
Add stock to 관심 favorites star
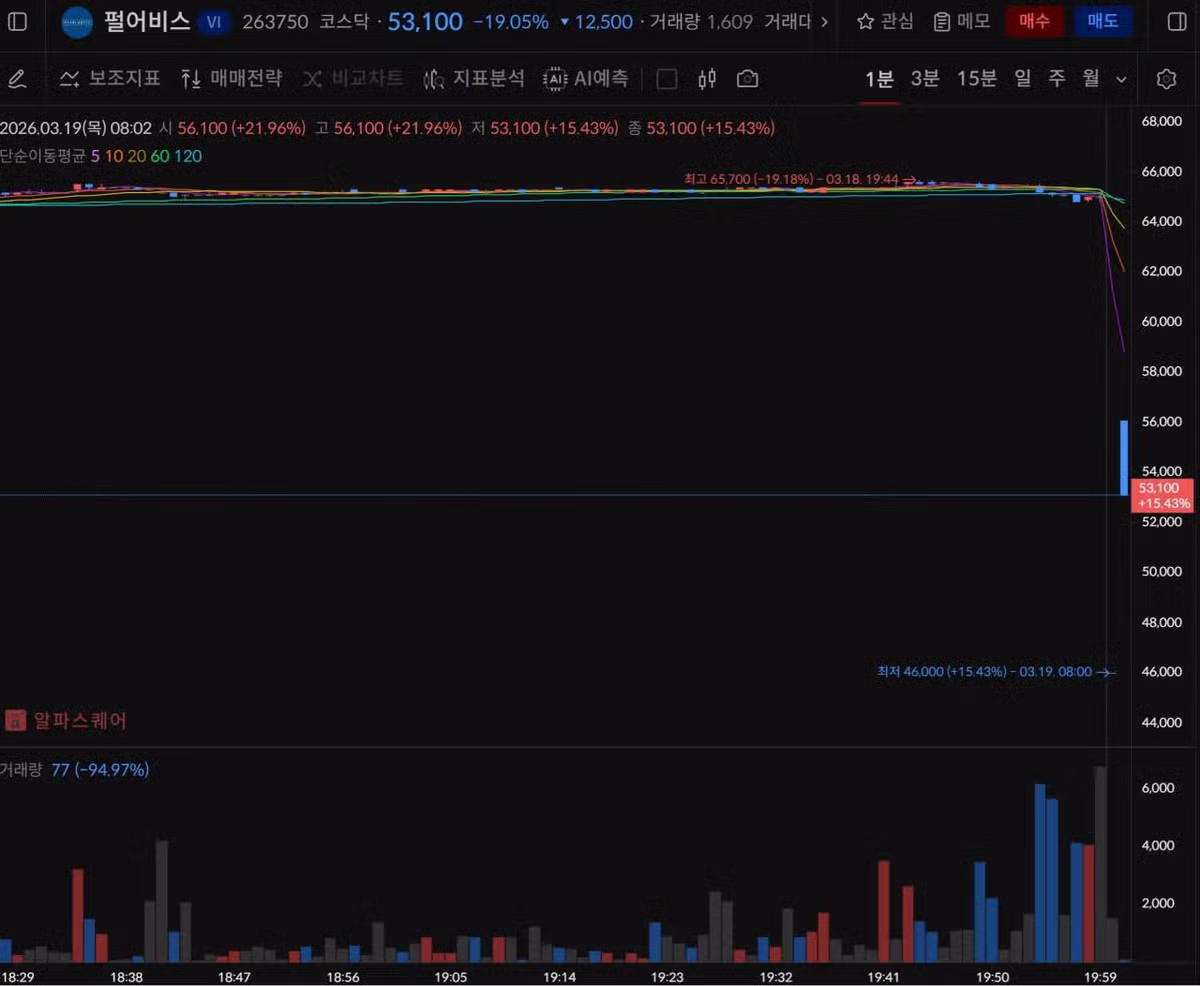[x=885, y=21]
